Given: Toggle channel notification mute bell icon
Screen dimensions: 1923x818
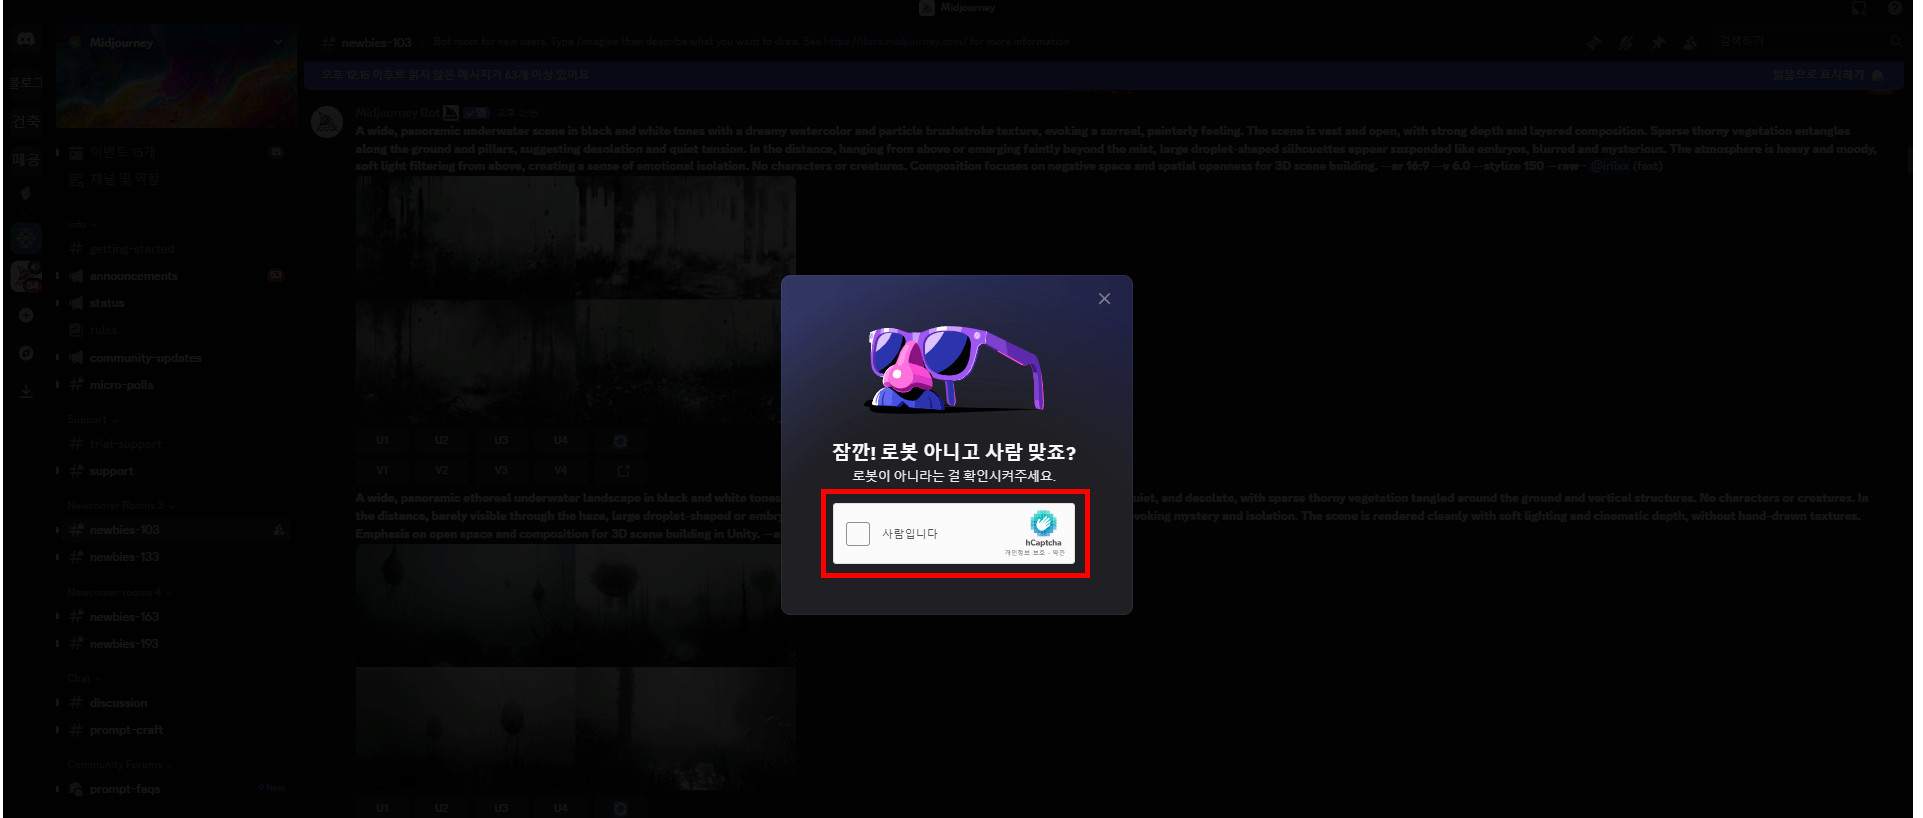Looking at the screenshot, I should point(1626,42).
